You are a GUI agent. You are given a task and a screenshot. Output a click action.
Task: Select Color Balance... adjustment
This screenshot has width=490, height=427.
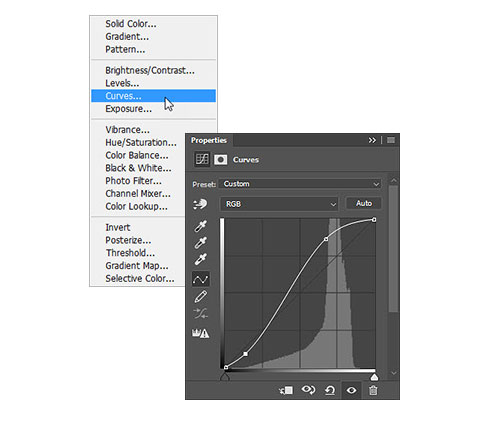tap(138, 155)
